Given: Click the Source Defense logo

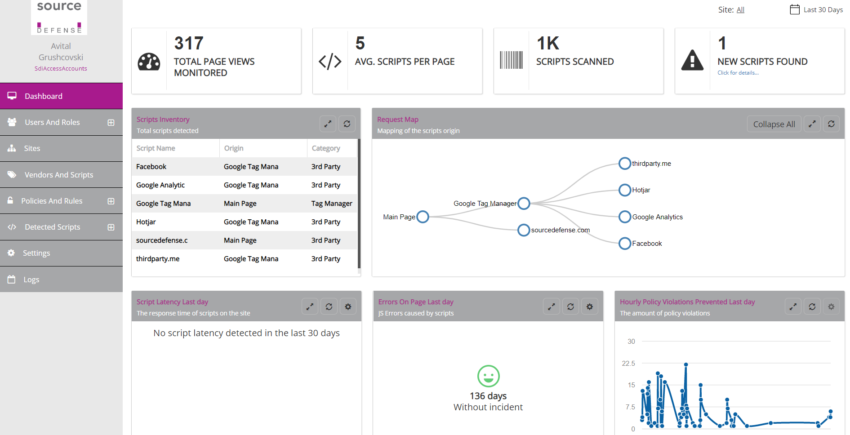Looking at the screenshot, I should [x=59, y=17].
